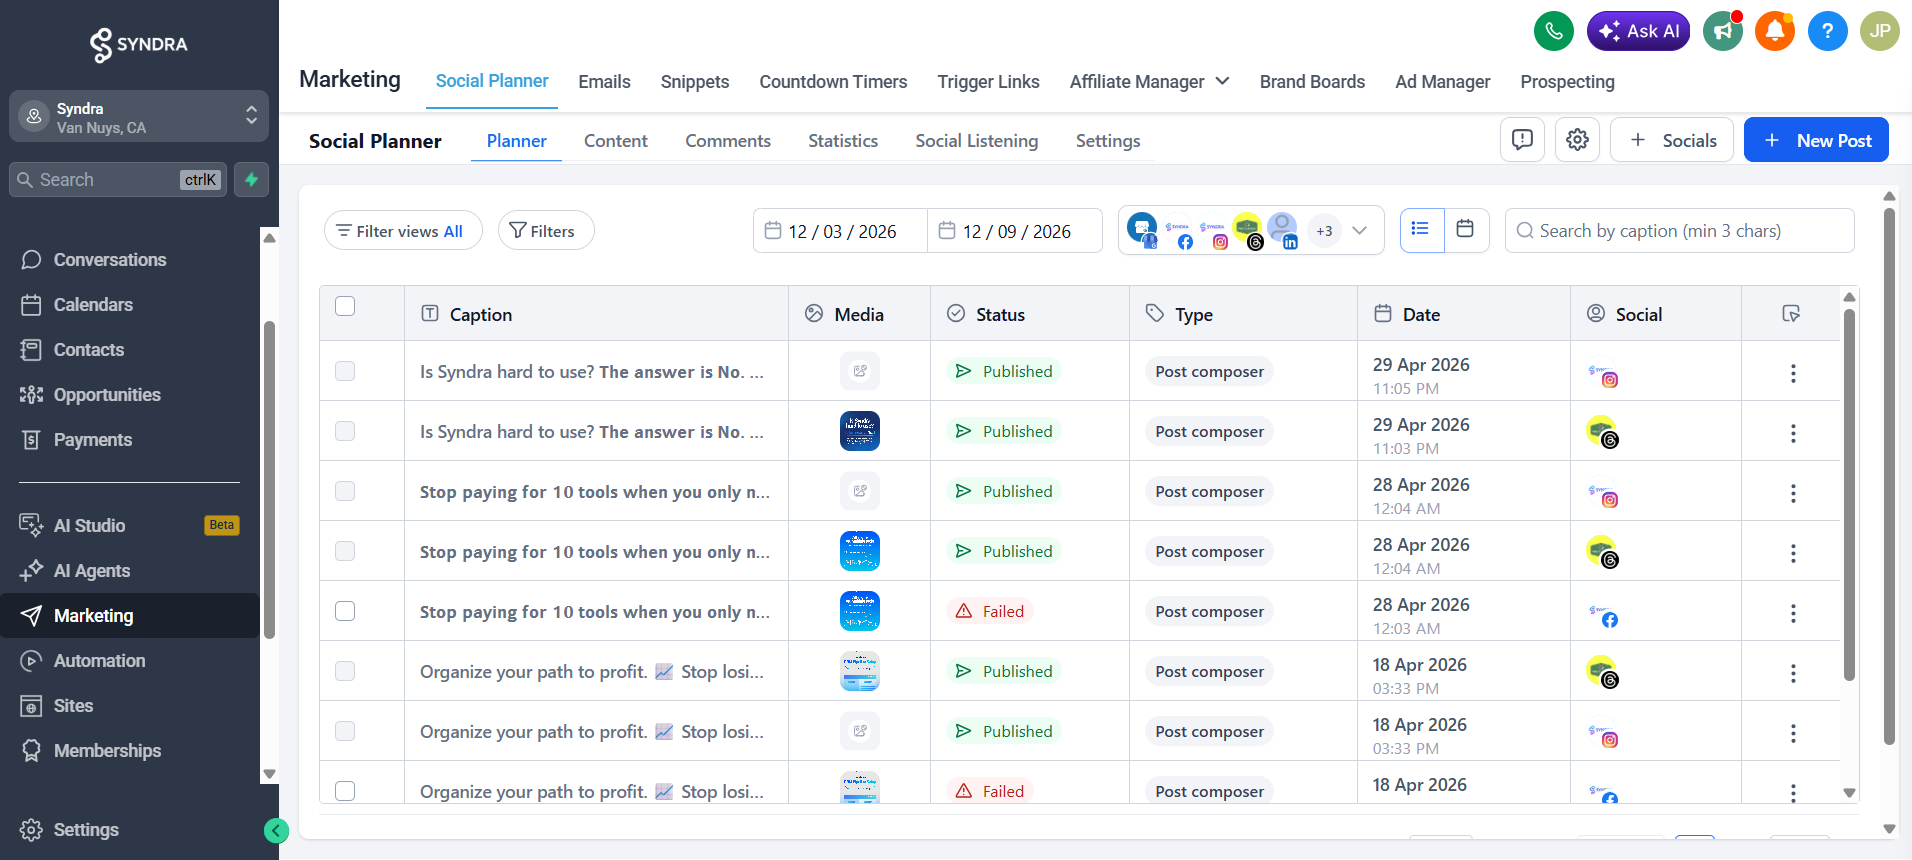Click the page's main vertical scrollbar
The height and width of the screenshot is (860, 1912).
1889,476
